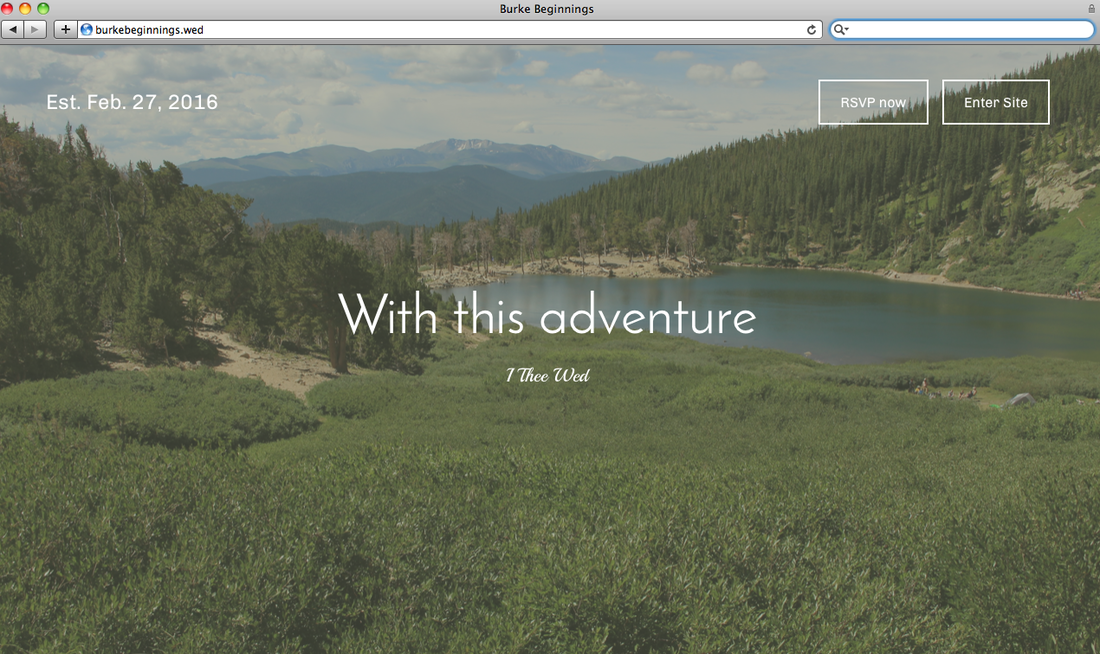Go back with the browser back arrow

pos(13,29)
